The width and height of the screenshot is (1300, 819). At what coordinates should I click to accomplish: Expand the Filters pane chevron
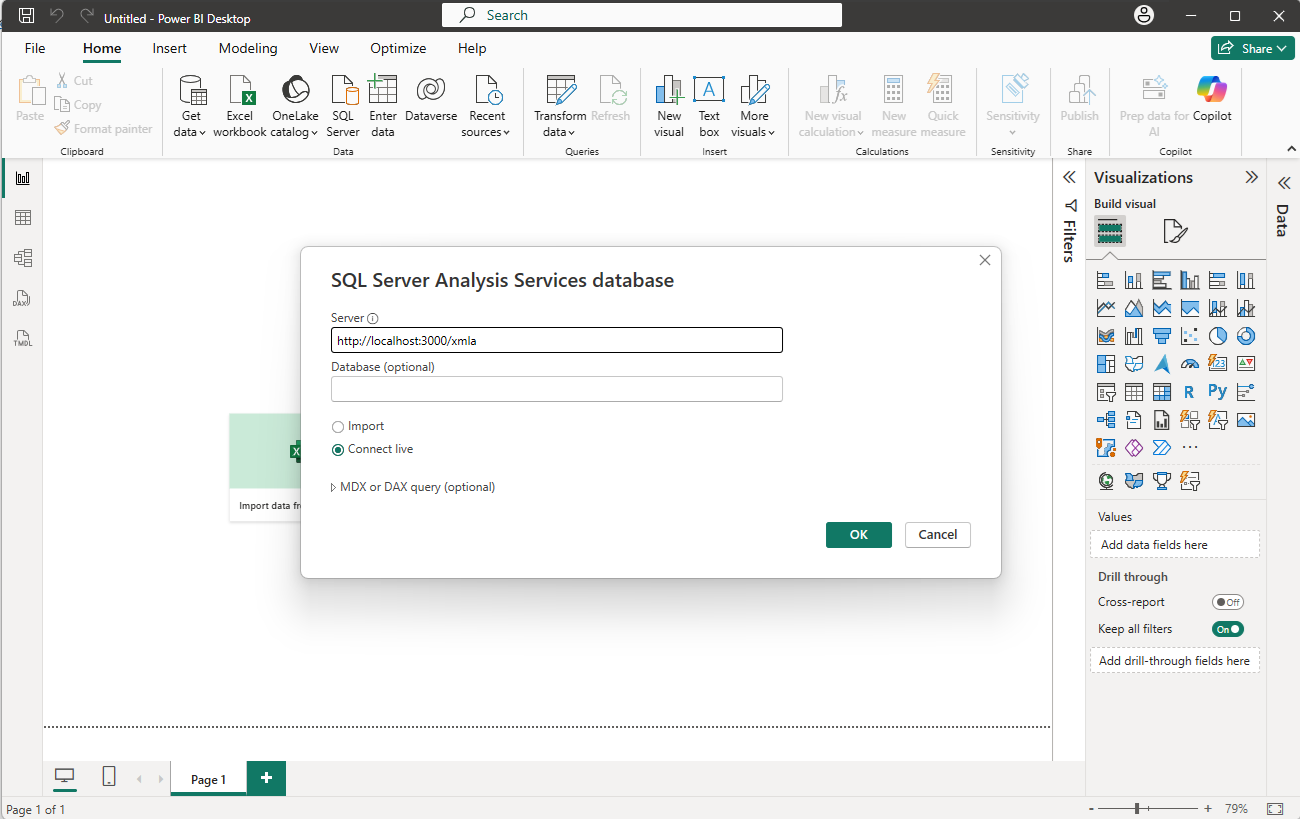[x=1069, y=177]
